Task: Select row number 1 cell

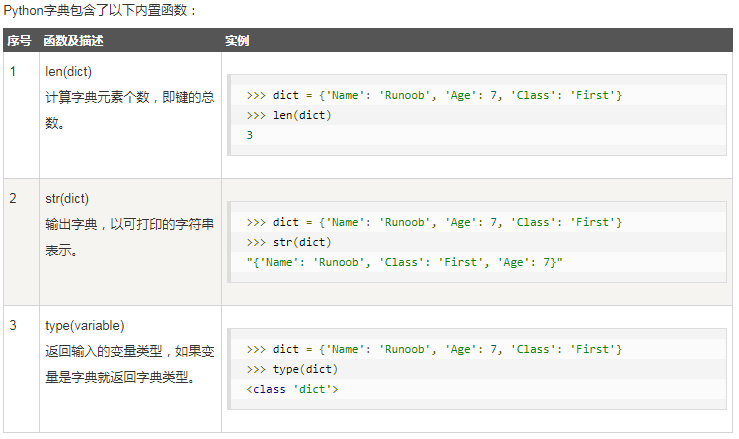Action: click(x=13, y=72)
